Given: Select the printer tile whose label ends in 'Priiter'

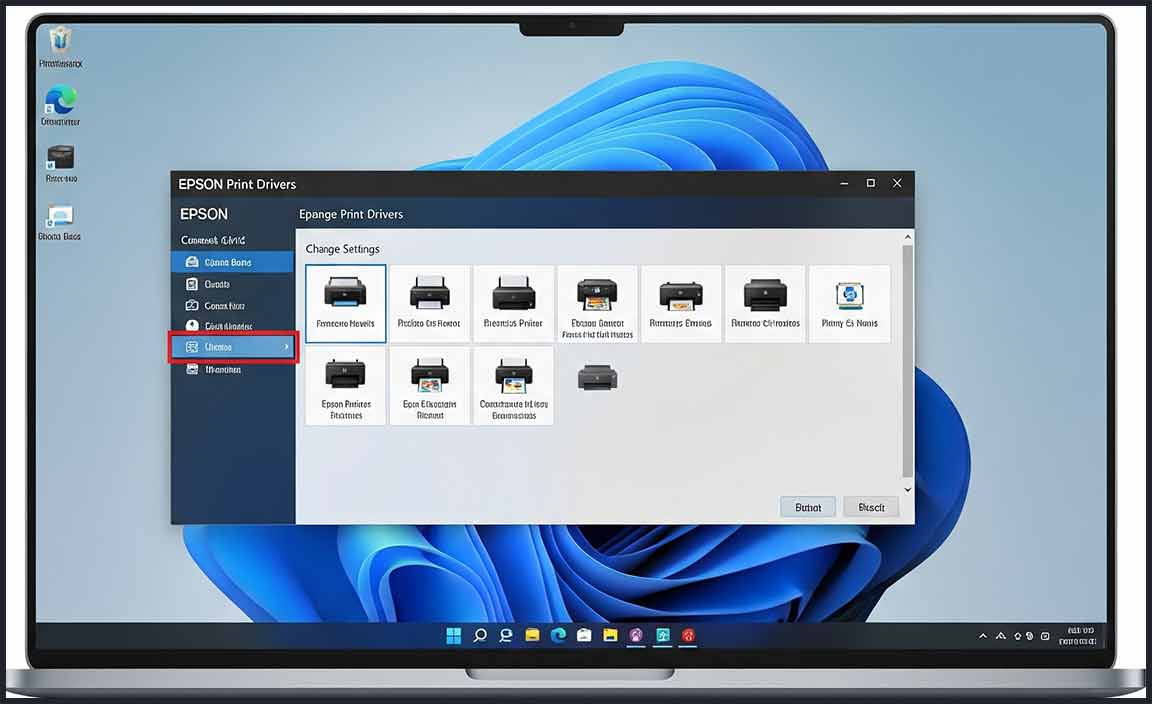Looking at the screenshot, I should coord(513,303).
